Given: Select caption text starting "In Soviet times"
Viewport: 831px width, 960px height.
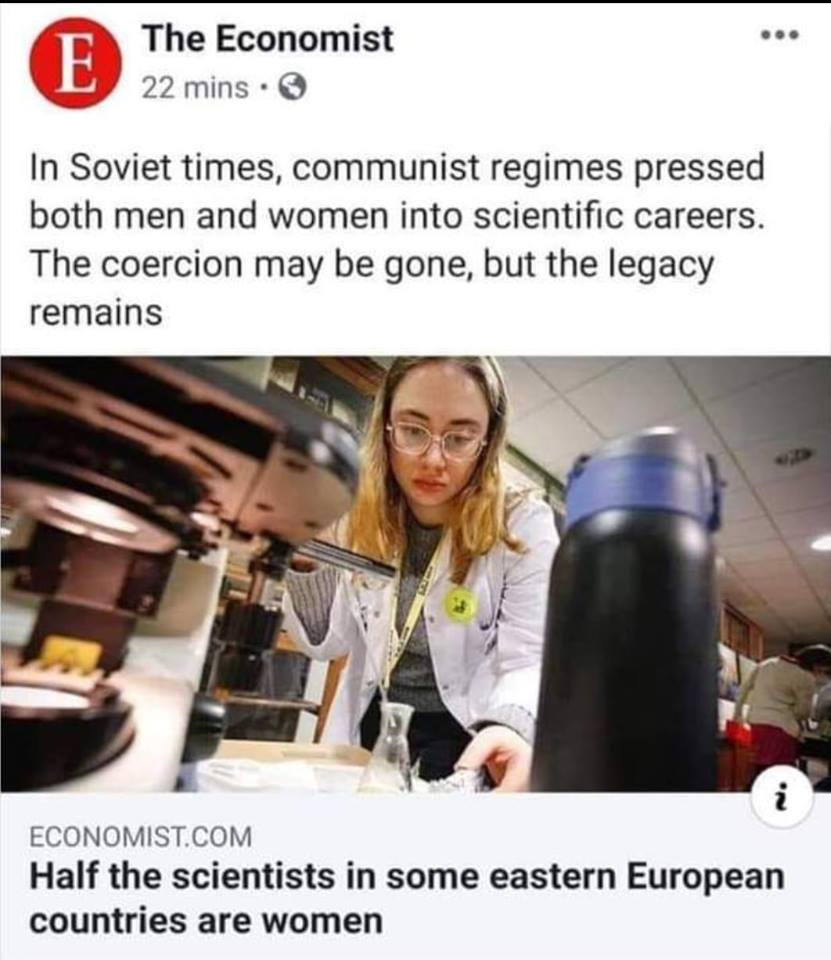Looking at the screenshot, I should coord(398,240).
